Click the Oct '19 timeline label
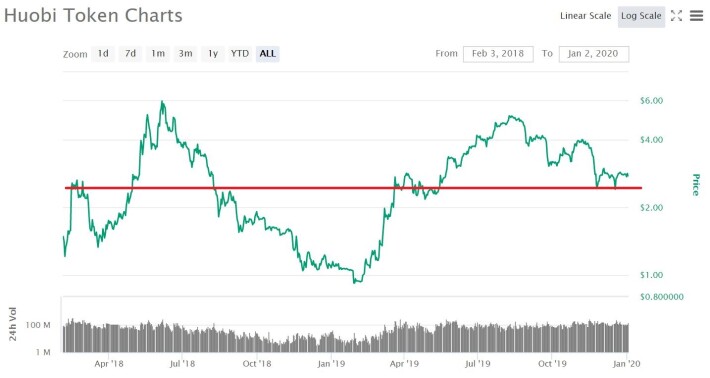The image size is (710, 378). [x=552, y=364]
